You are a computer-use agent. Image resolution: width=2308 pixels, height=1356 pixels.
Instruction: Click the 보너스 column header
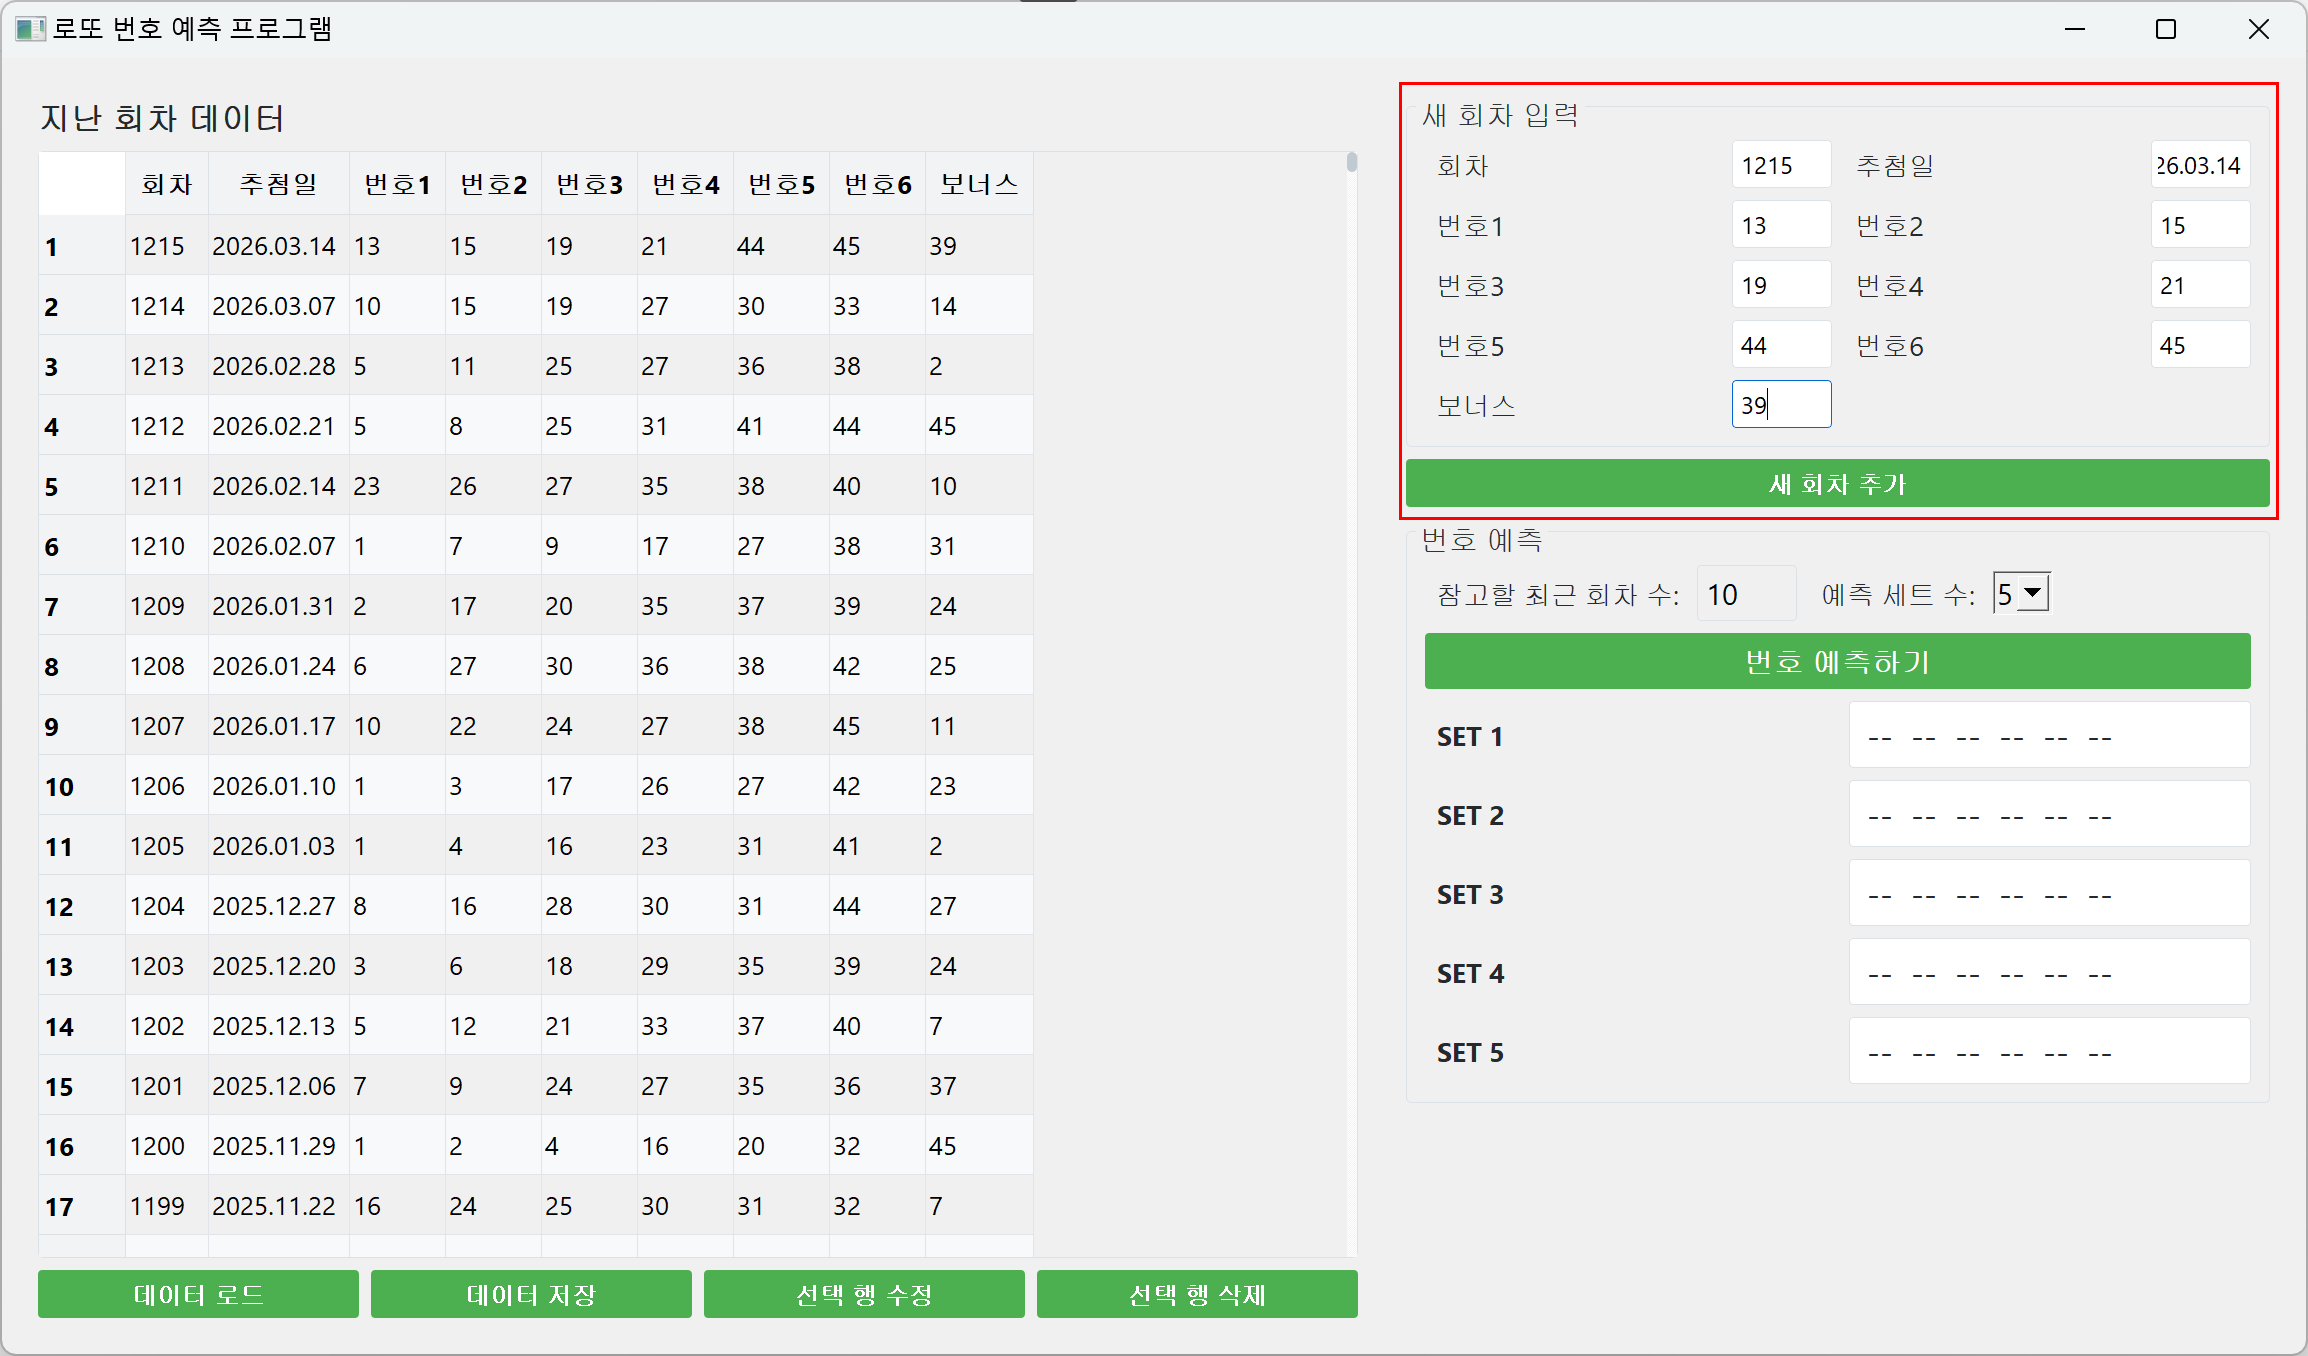[x=978, y=184]
